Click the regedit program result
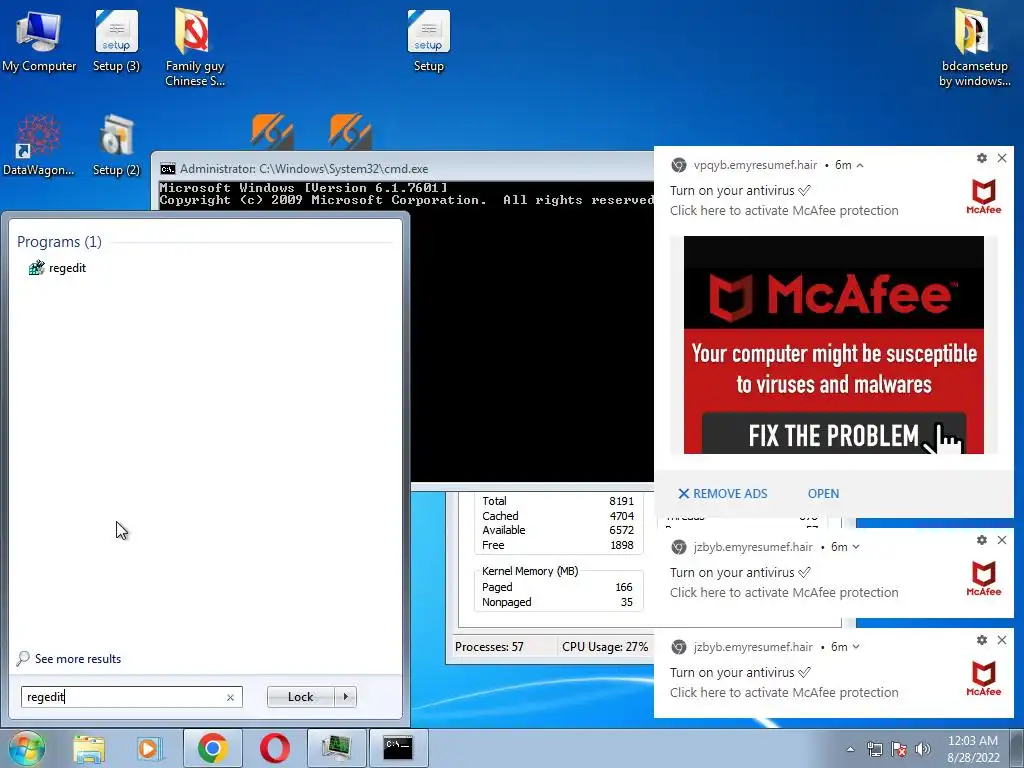Screen dimensions: 1024x768 tap(57, 268)
